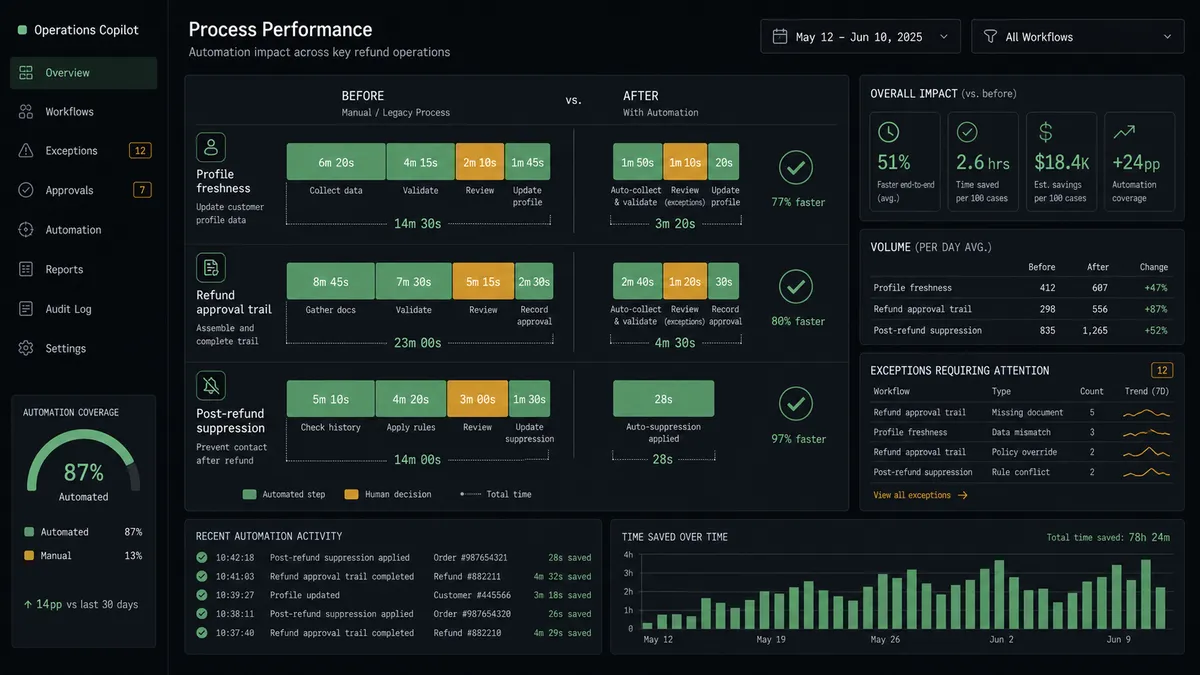Click the green check for the 10:37:40 activity
Viewport: 1200px width, 675px height.
[x=202, y=633]
